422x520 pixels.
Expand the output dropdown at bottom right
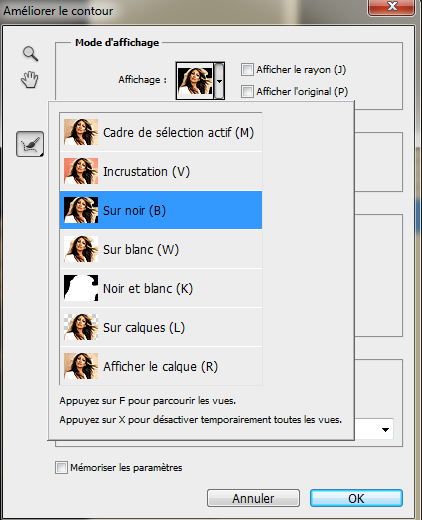pyautogui.click(x=385, y=430)
